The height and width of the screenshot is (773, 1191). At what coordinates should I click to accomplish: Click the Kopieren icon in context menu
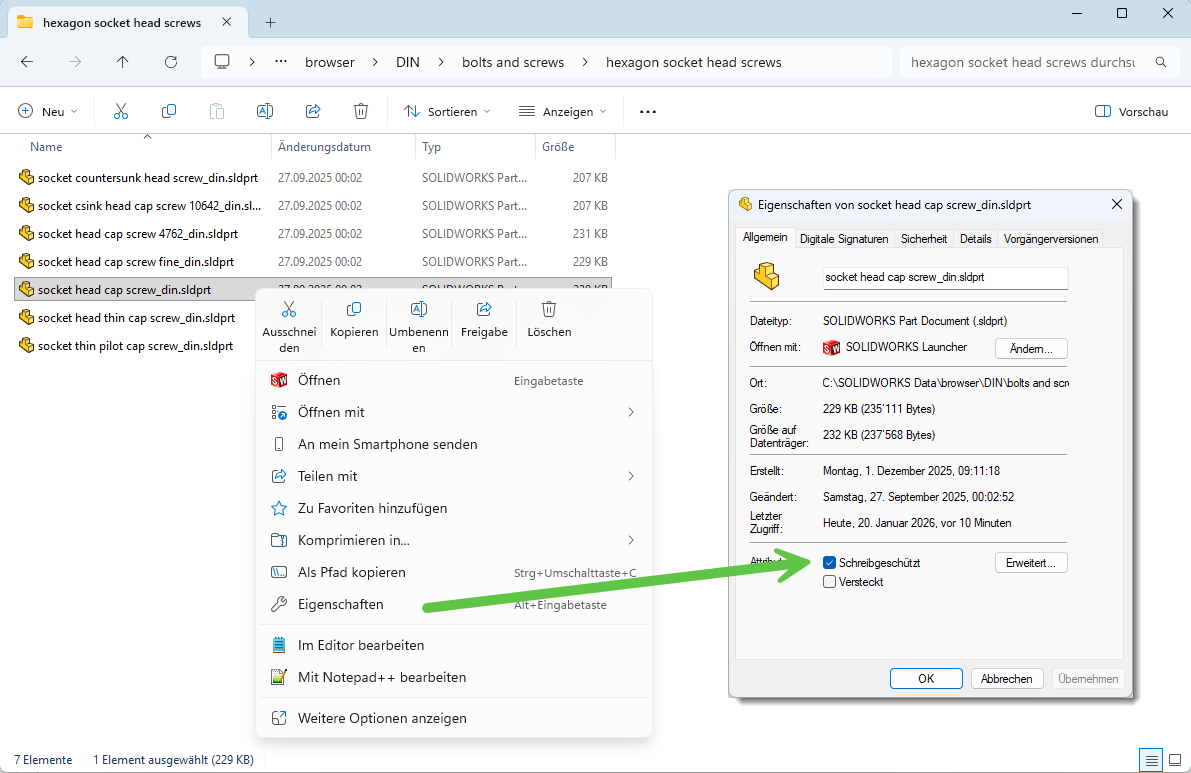pyautogui.click(x=354, y=310)
